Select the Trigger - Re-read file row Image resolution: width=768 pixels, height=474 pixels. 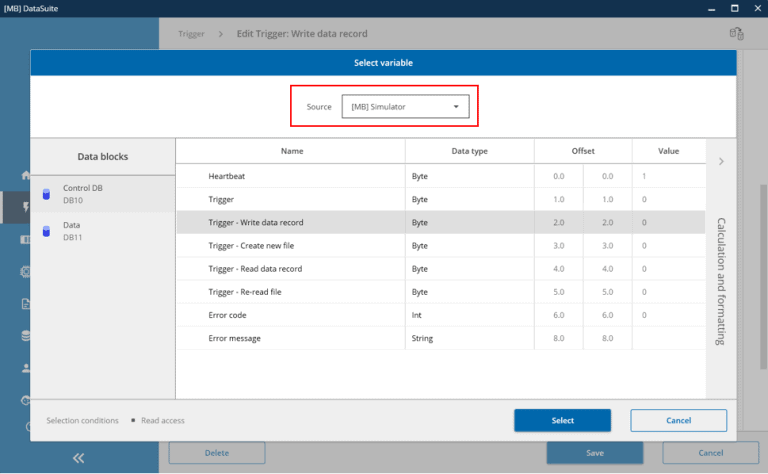coord(441,292)
